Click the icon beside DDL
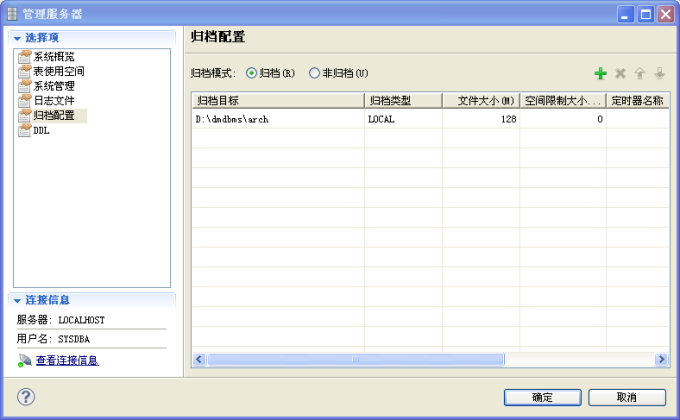680x420 pixels. pyautogui.click(x=25, y=130)
